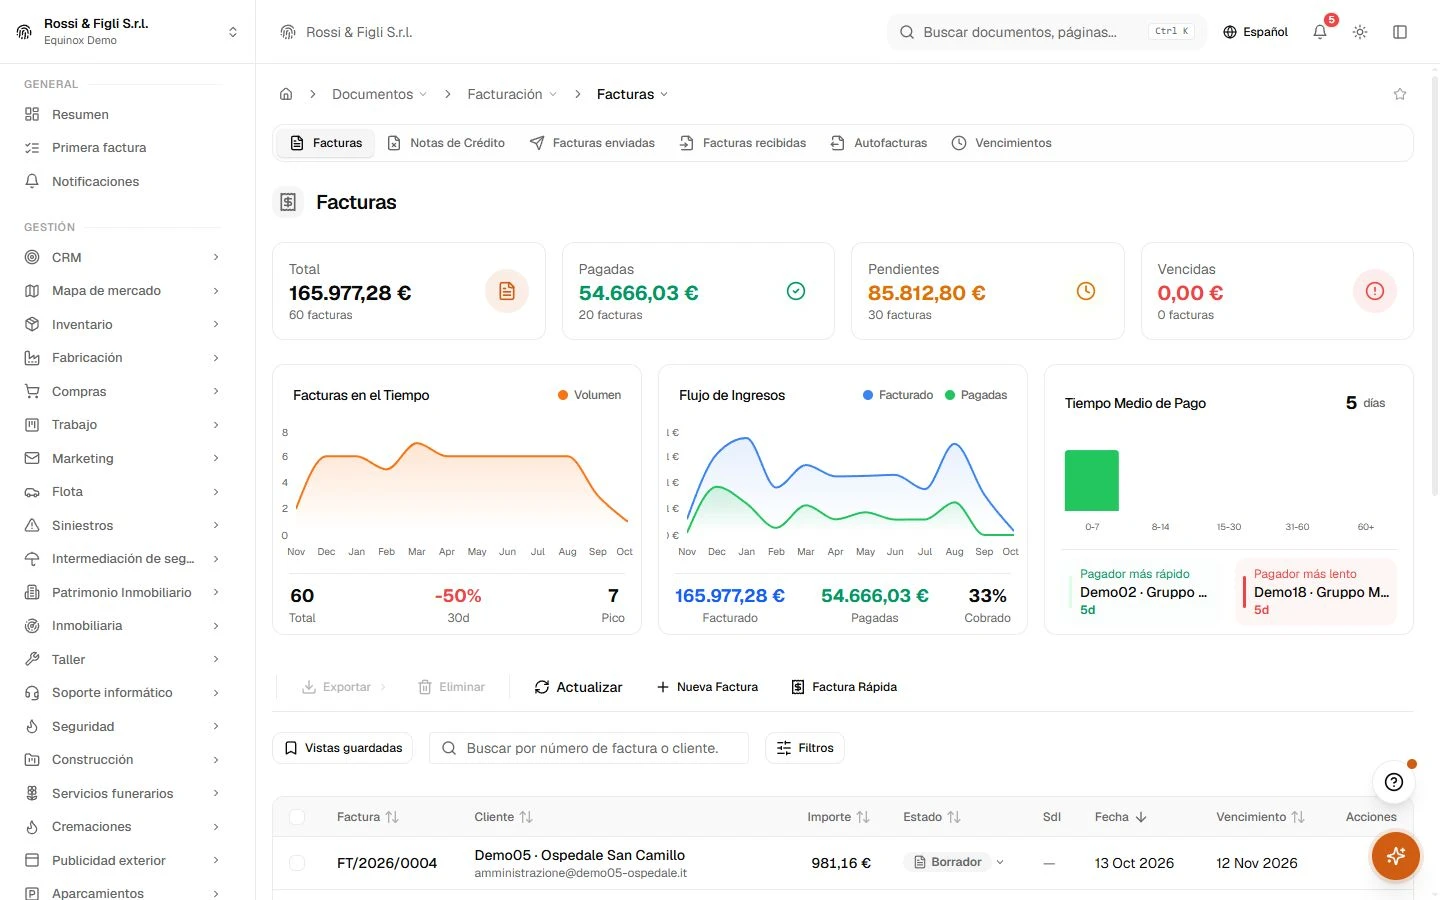Sort table by Factura column arrows
The height and width of the screenshot is (900, 1440).
392,817
